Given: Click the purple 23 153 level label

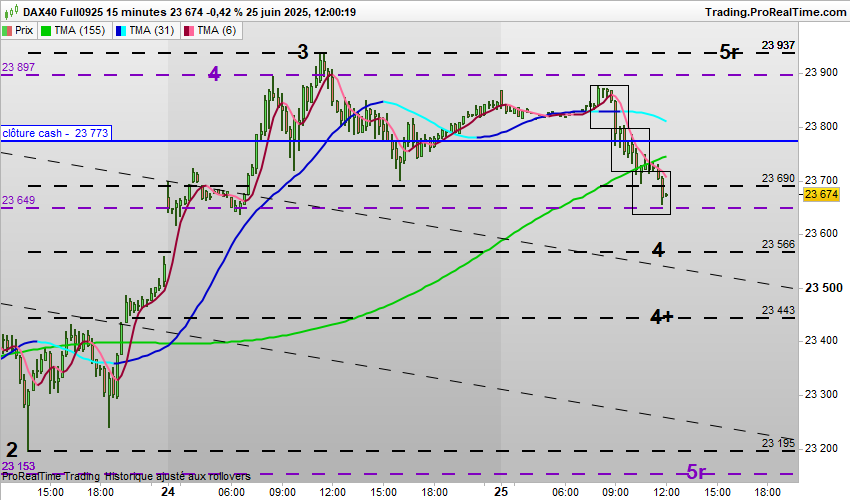Looking at the screenshot, I should click(18, 466).
